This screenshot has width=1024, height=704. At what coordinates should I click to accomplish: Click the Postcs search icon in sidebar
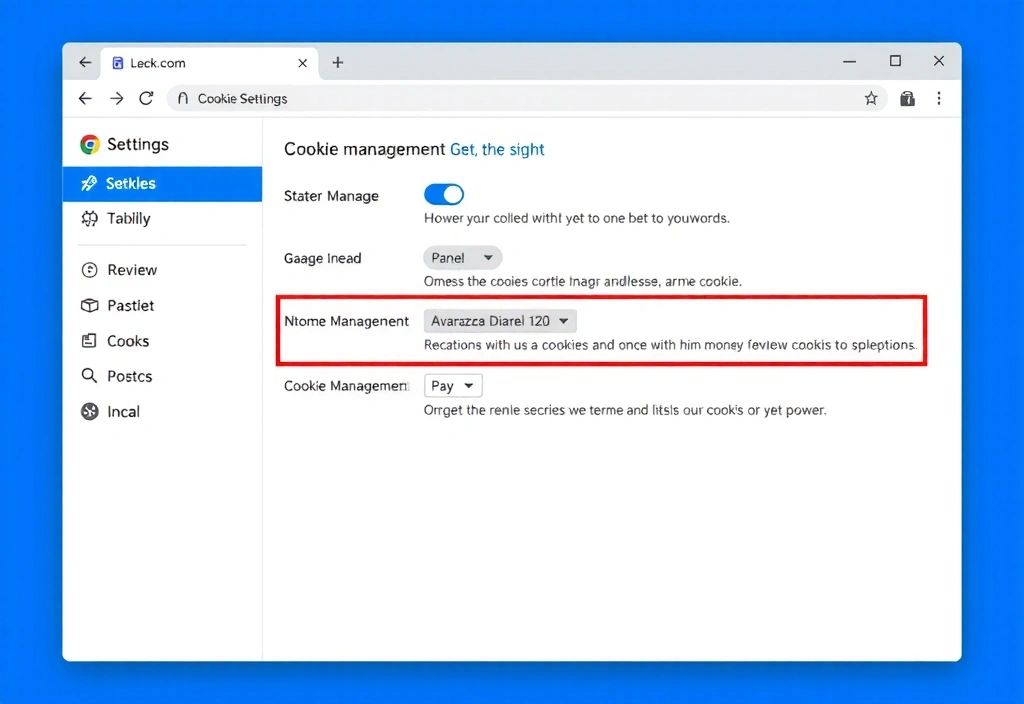tap(89, 376)
